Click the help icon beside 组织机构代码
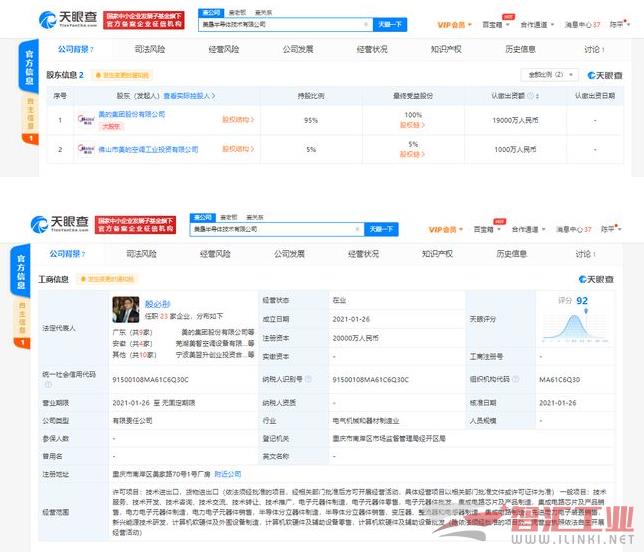Viewport: 644px width, 554px height. click(515, 379)
